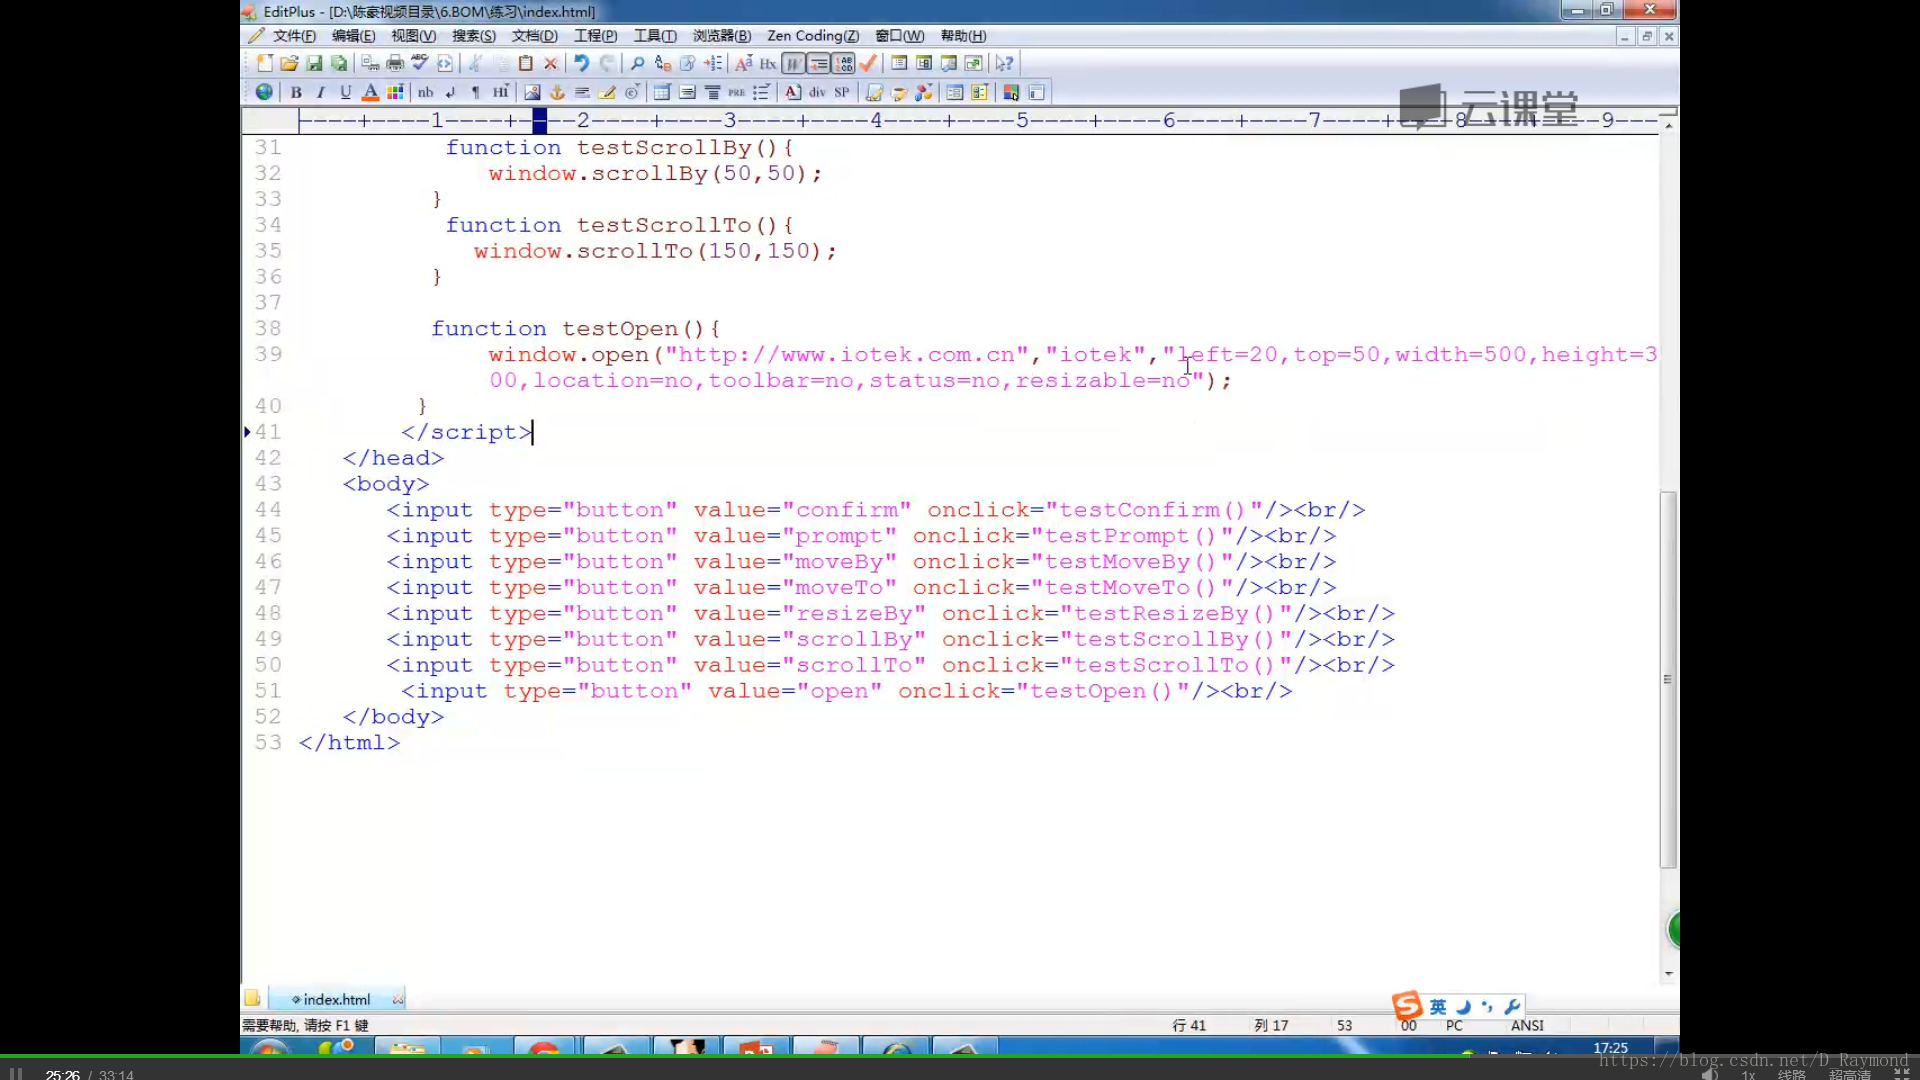
Task: Insert an HTML table with table icon
Action: click(x=662, y=92)
